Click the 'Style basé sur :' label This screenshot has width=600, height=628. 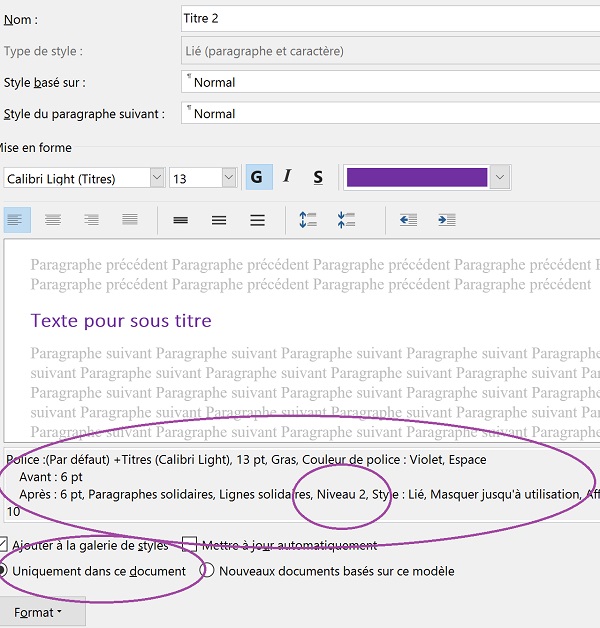[44, 83]
